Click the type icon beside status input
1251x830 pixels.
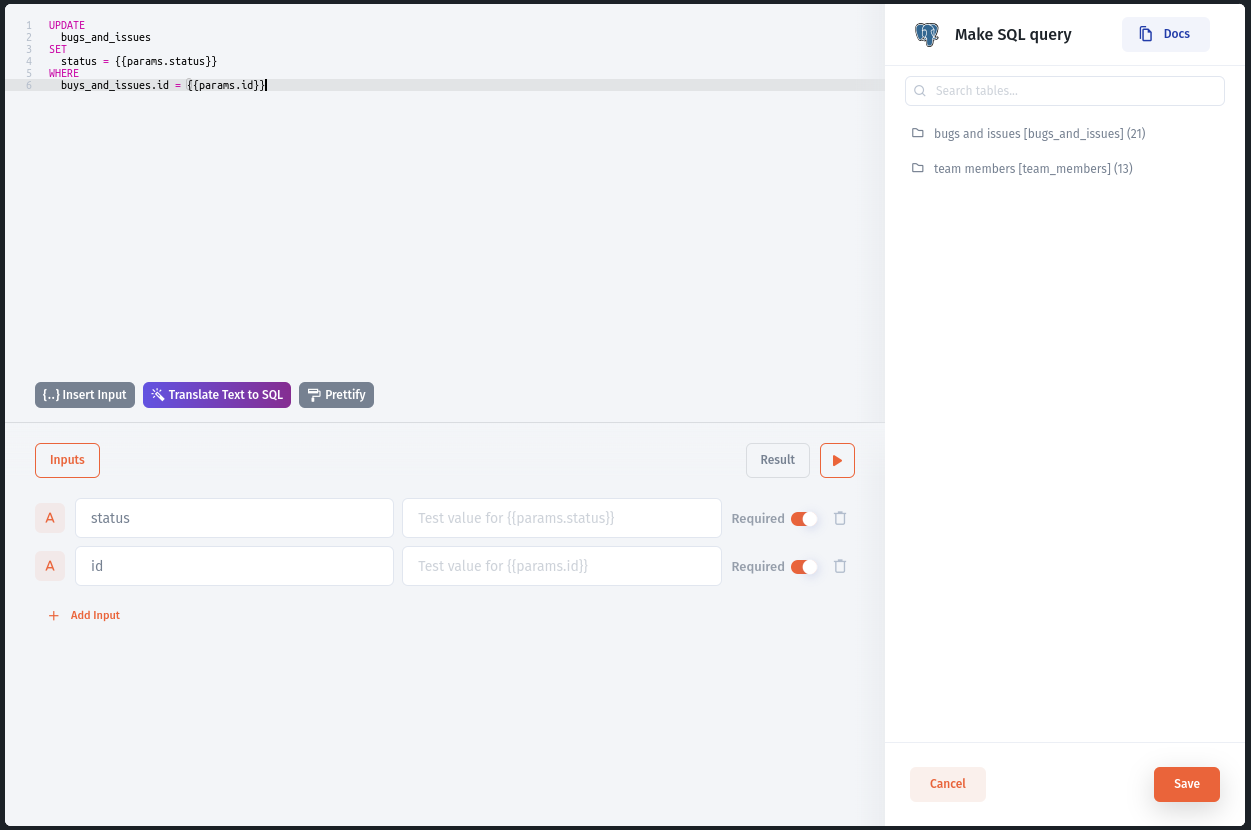[x=50, y=518]
